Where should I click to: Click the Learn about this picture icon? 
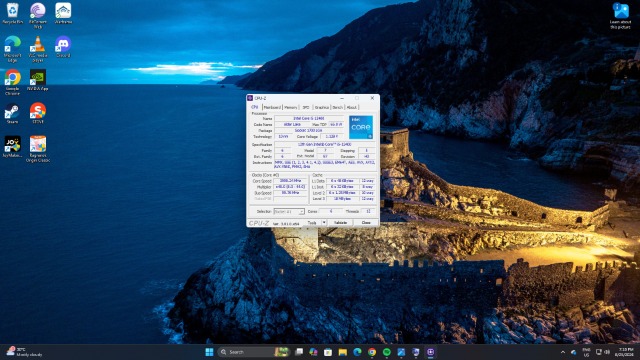(x=620, y=16)
